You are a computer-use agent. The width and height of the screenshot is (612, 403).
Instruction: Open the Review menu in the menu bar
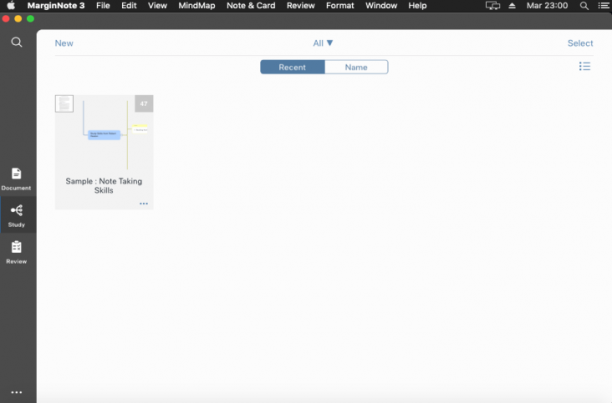[301, 5]
